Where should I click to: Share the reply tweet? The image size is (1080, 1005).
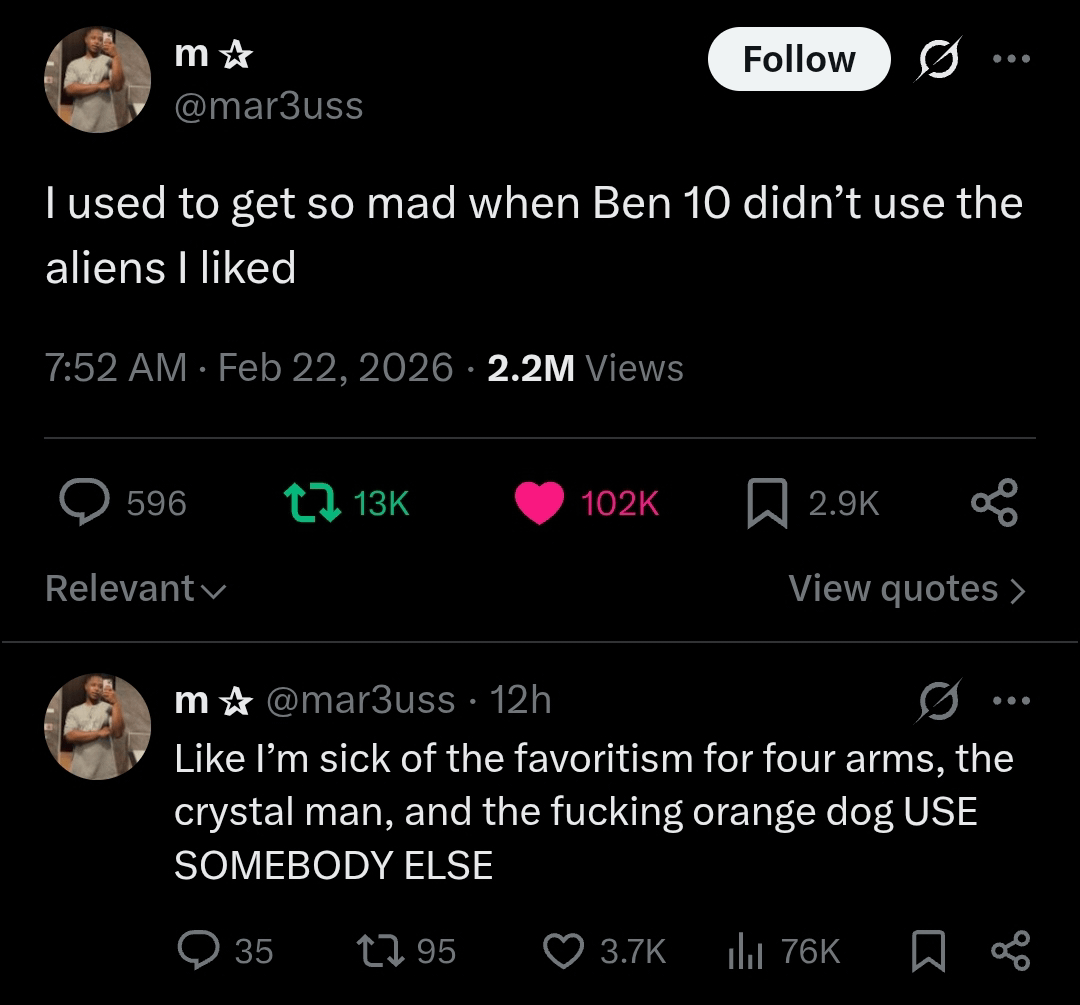pos(1010,950)
